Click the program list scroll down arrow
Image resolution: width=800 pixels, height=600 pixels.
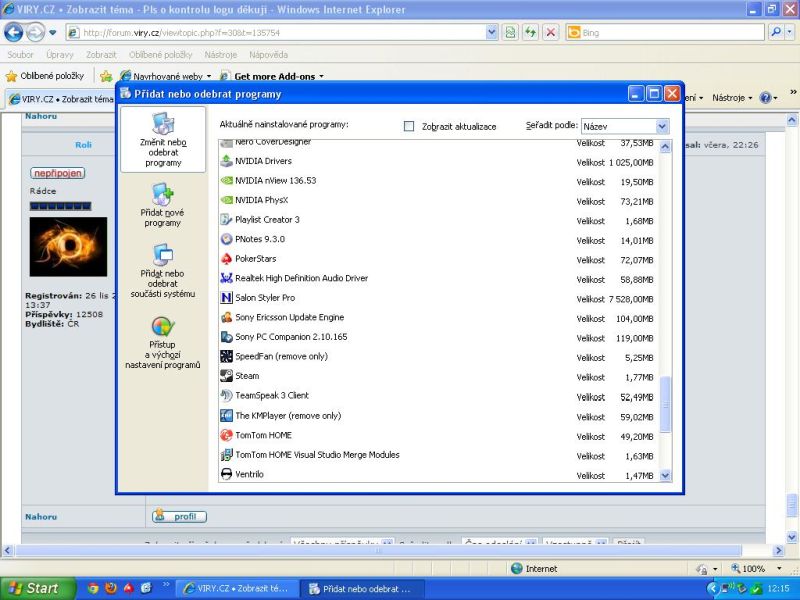click(x=665, y=476)
